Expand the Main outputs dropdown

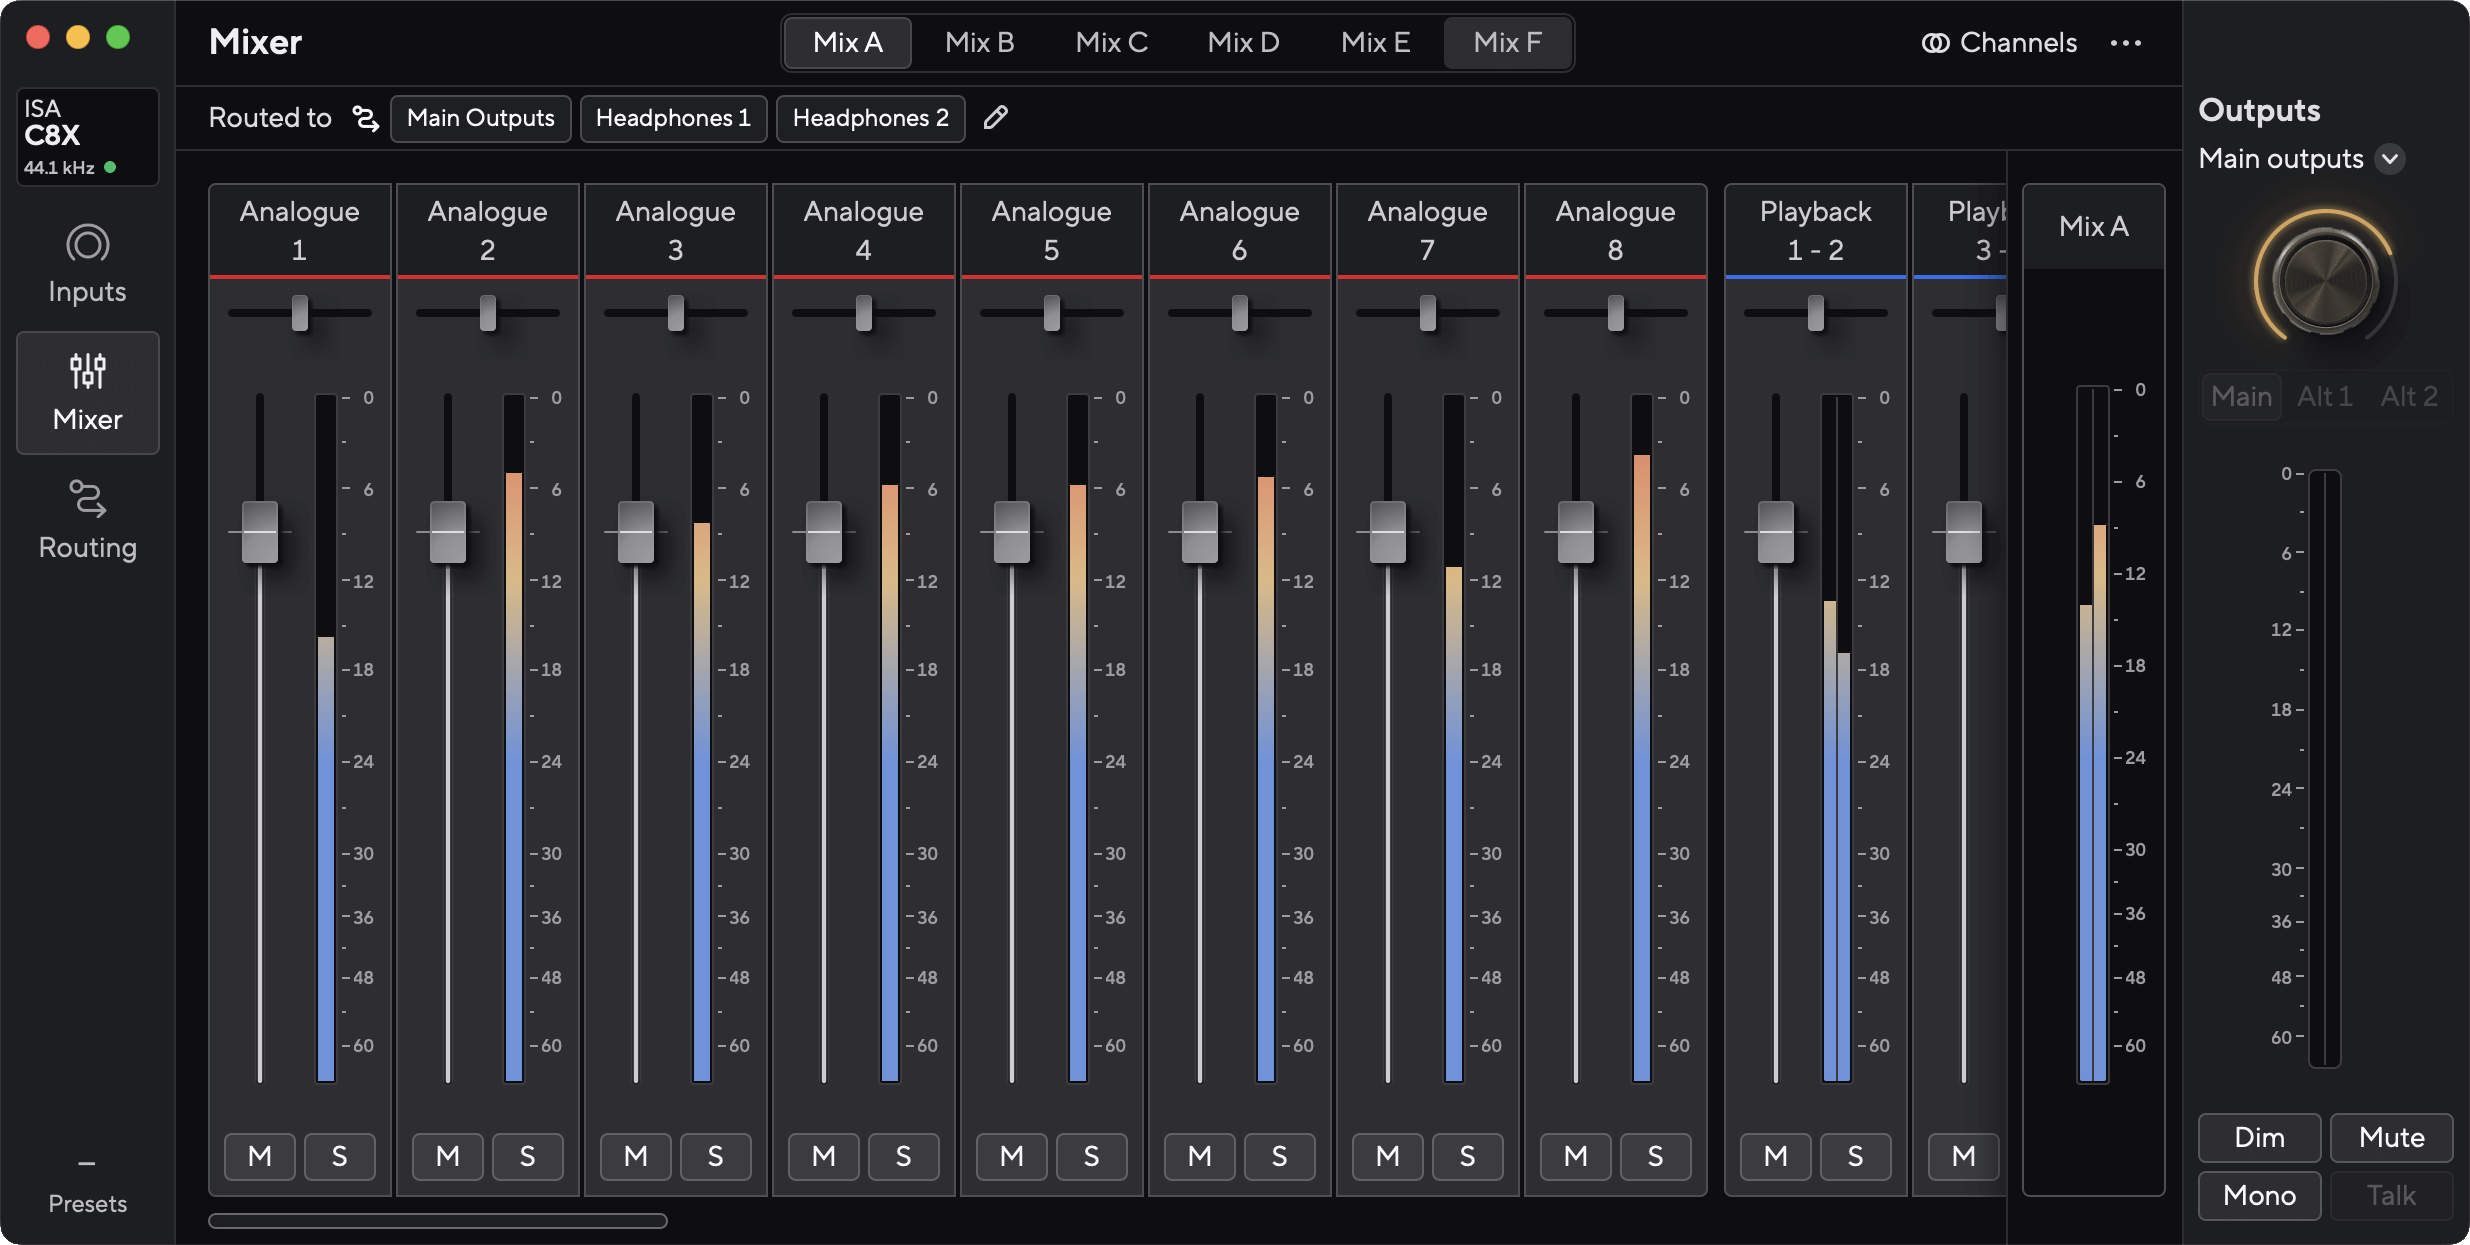(x=2390, y=159)
